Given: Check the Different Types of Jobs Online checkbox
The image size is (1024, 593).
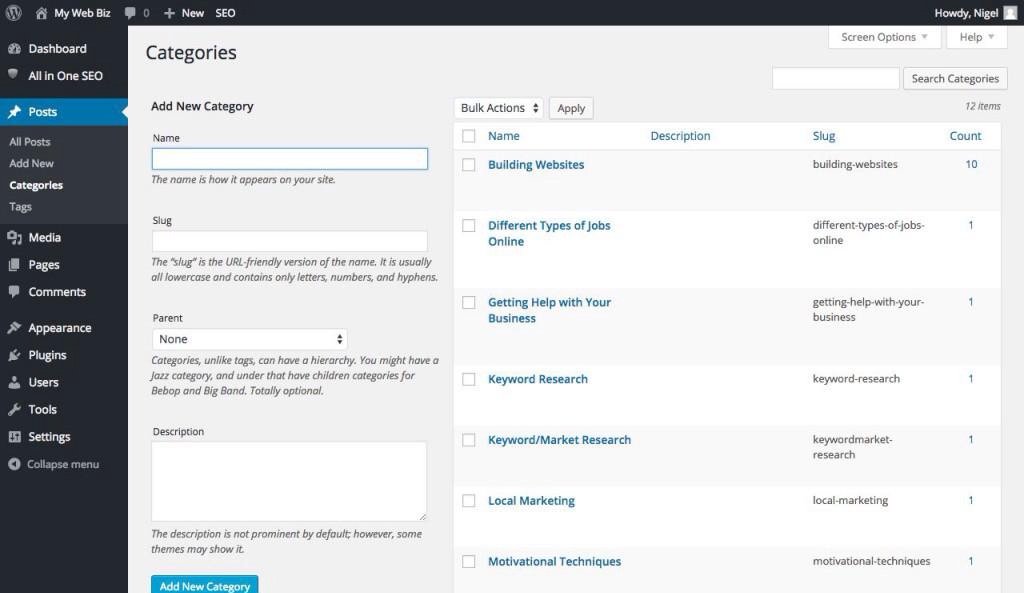Looking at the screenshot, I should [468, 225].
